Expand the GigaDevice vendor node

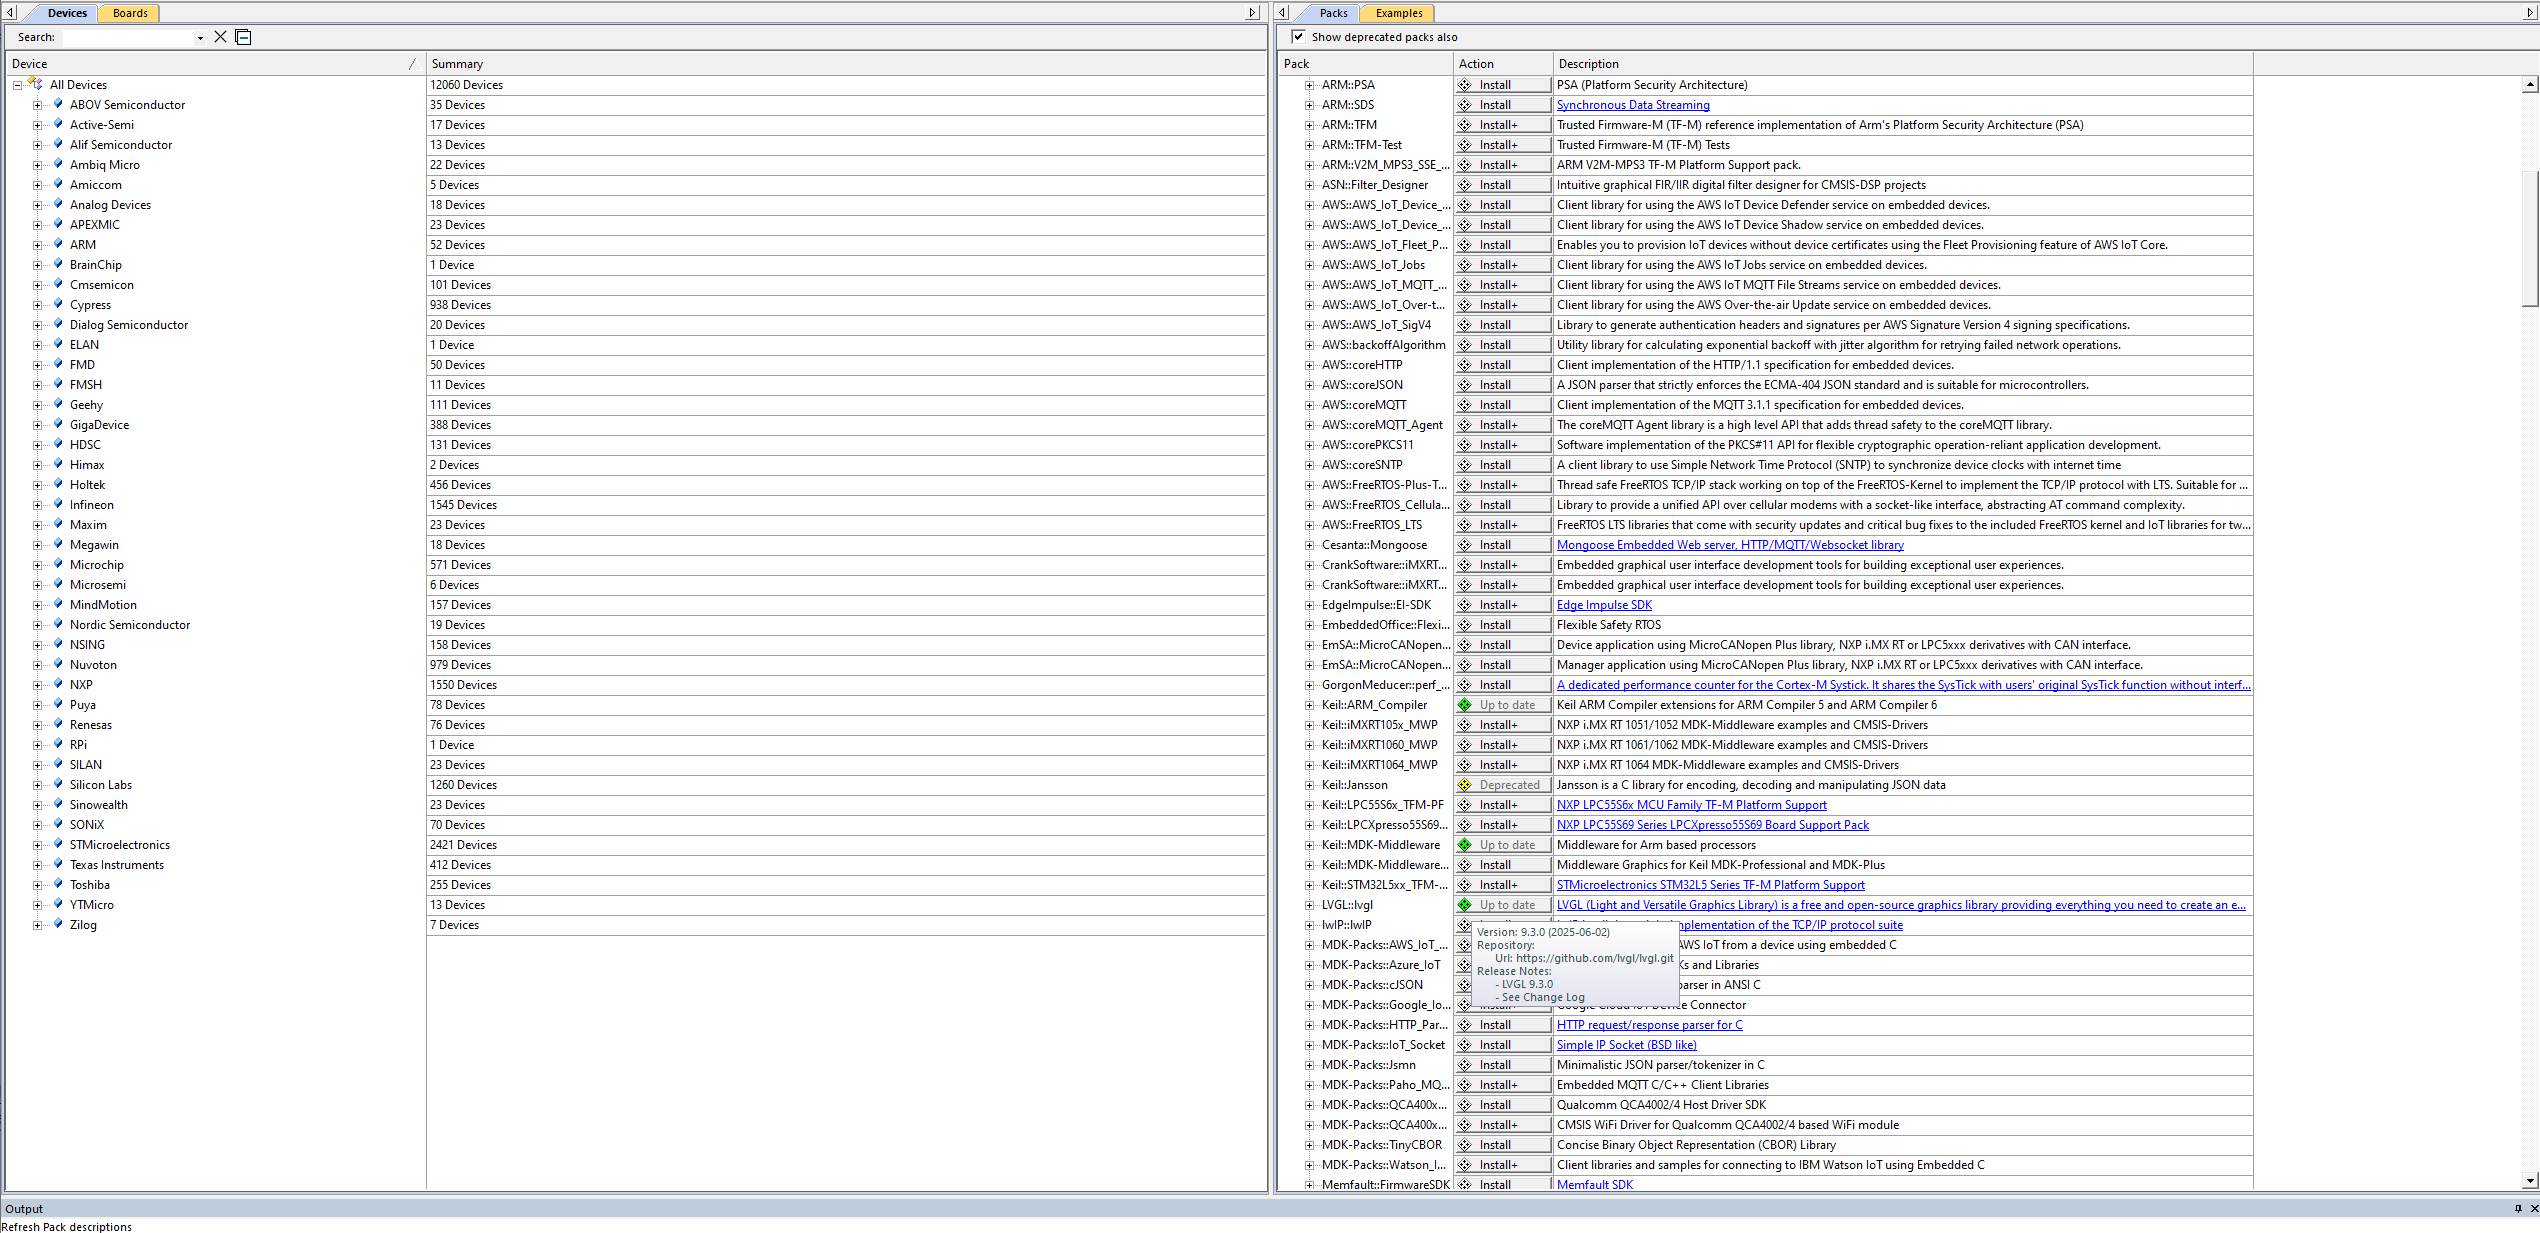coord(37,425)
